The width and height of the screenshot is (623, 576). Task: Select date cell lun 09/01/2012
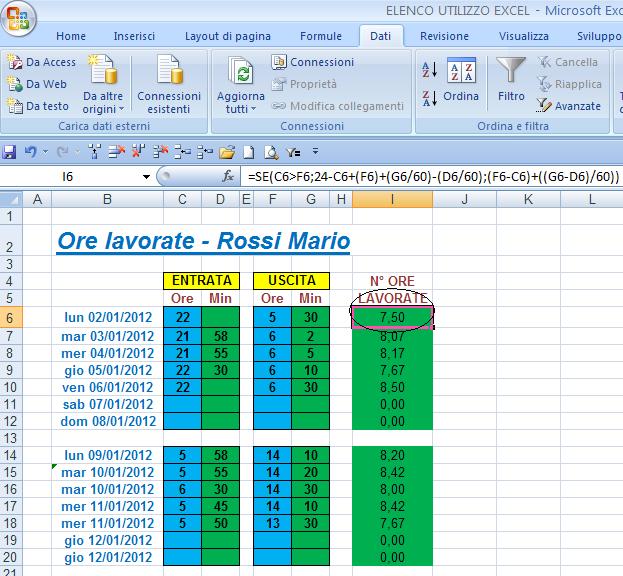108,455
